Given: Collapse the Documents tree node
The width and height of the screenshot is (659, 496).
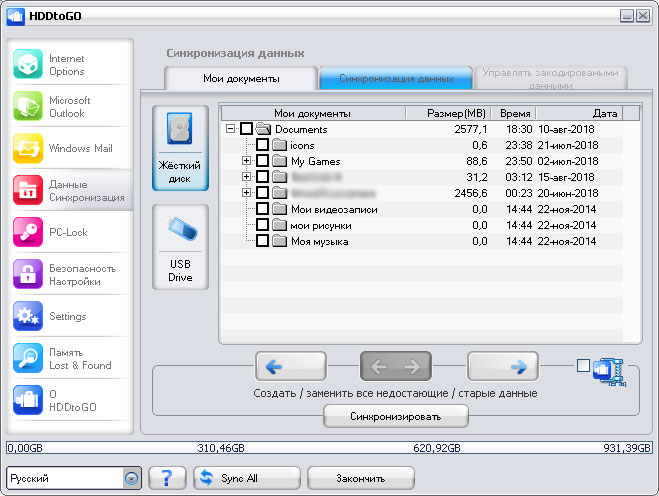Looking at the screenshot, I should 231,129.
